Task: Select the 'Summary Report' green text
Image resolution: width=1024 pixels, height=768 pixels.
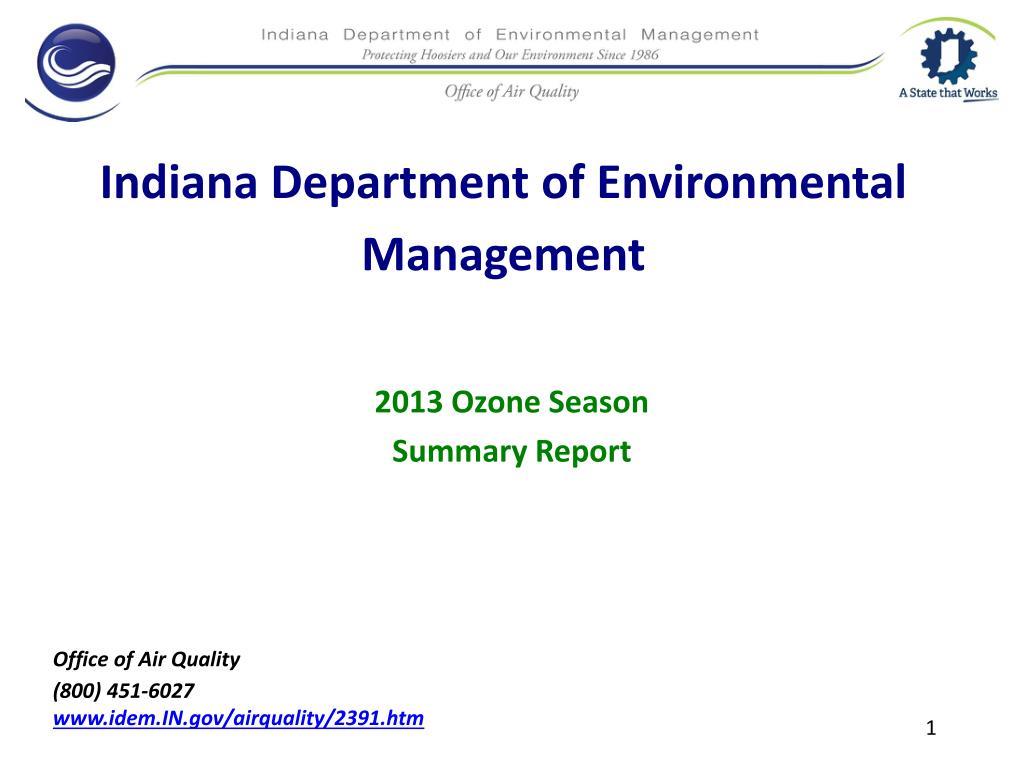Action: 511,452
